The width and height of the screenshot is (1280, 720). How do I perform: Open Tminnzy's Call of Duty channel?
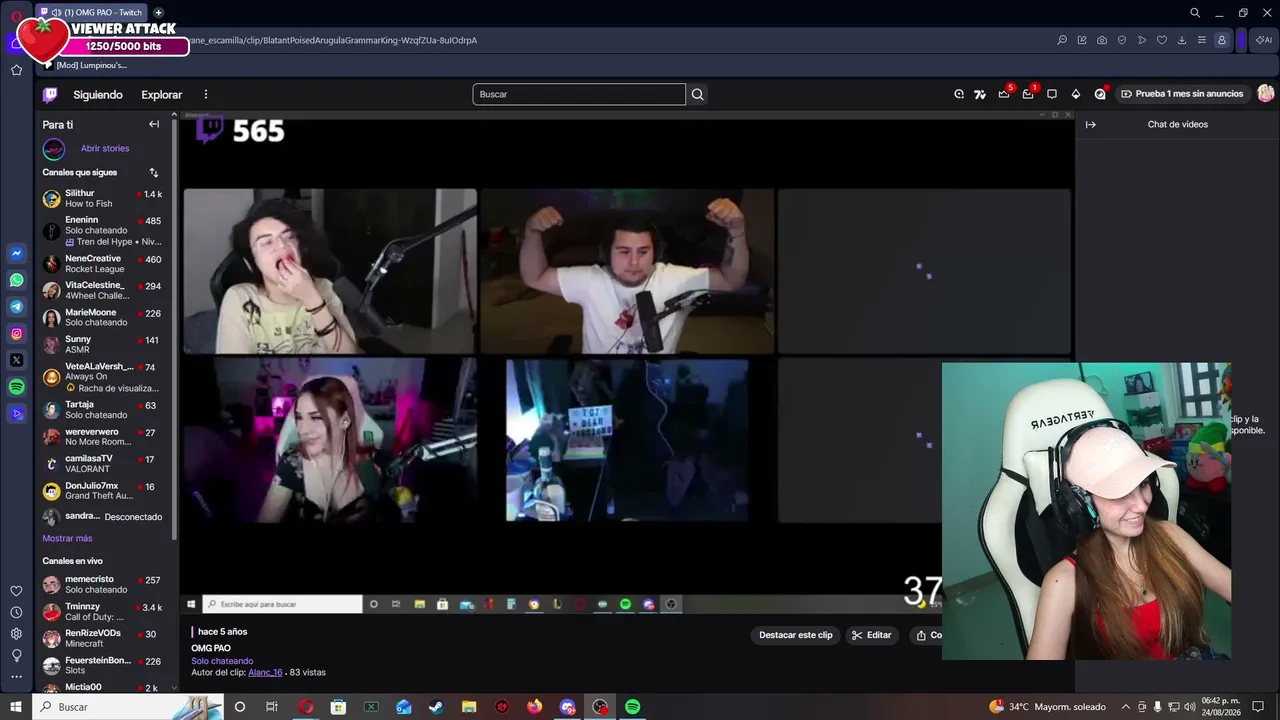tap(103, 611)
